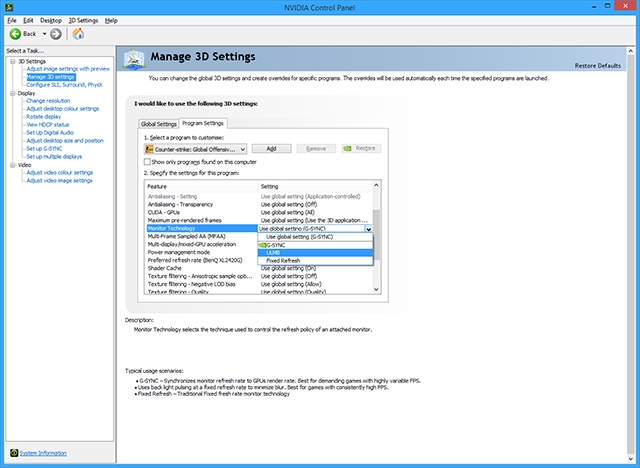Click the Forward arrow icon in toolbar

point(55,33)
